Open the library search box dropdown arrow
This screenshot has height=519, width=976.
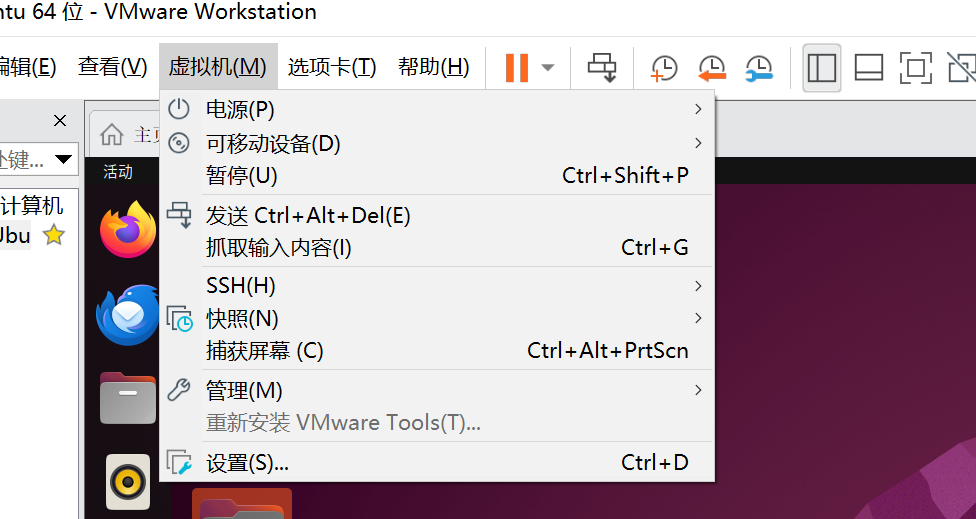click(x=63, y=159)
